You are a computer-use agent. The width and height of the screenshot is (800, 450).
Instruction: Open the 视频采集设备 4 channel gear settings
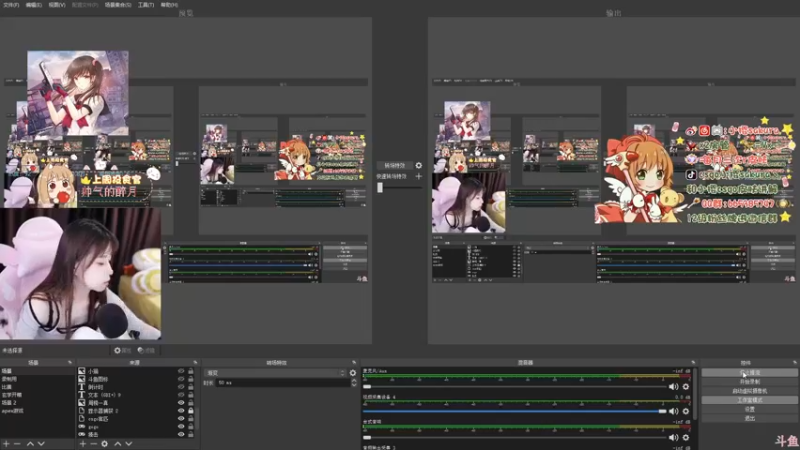686,411
